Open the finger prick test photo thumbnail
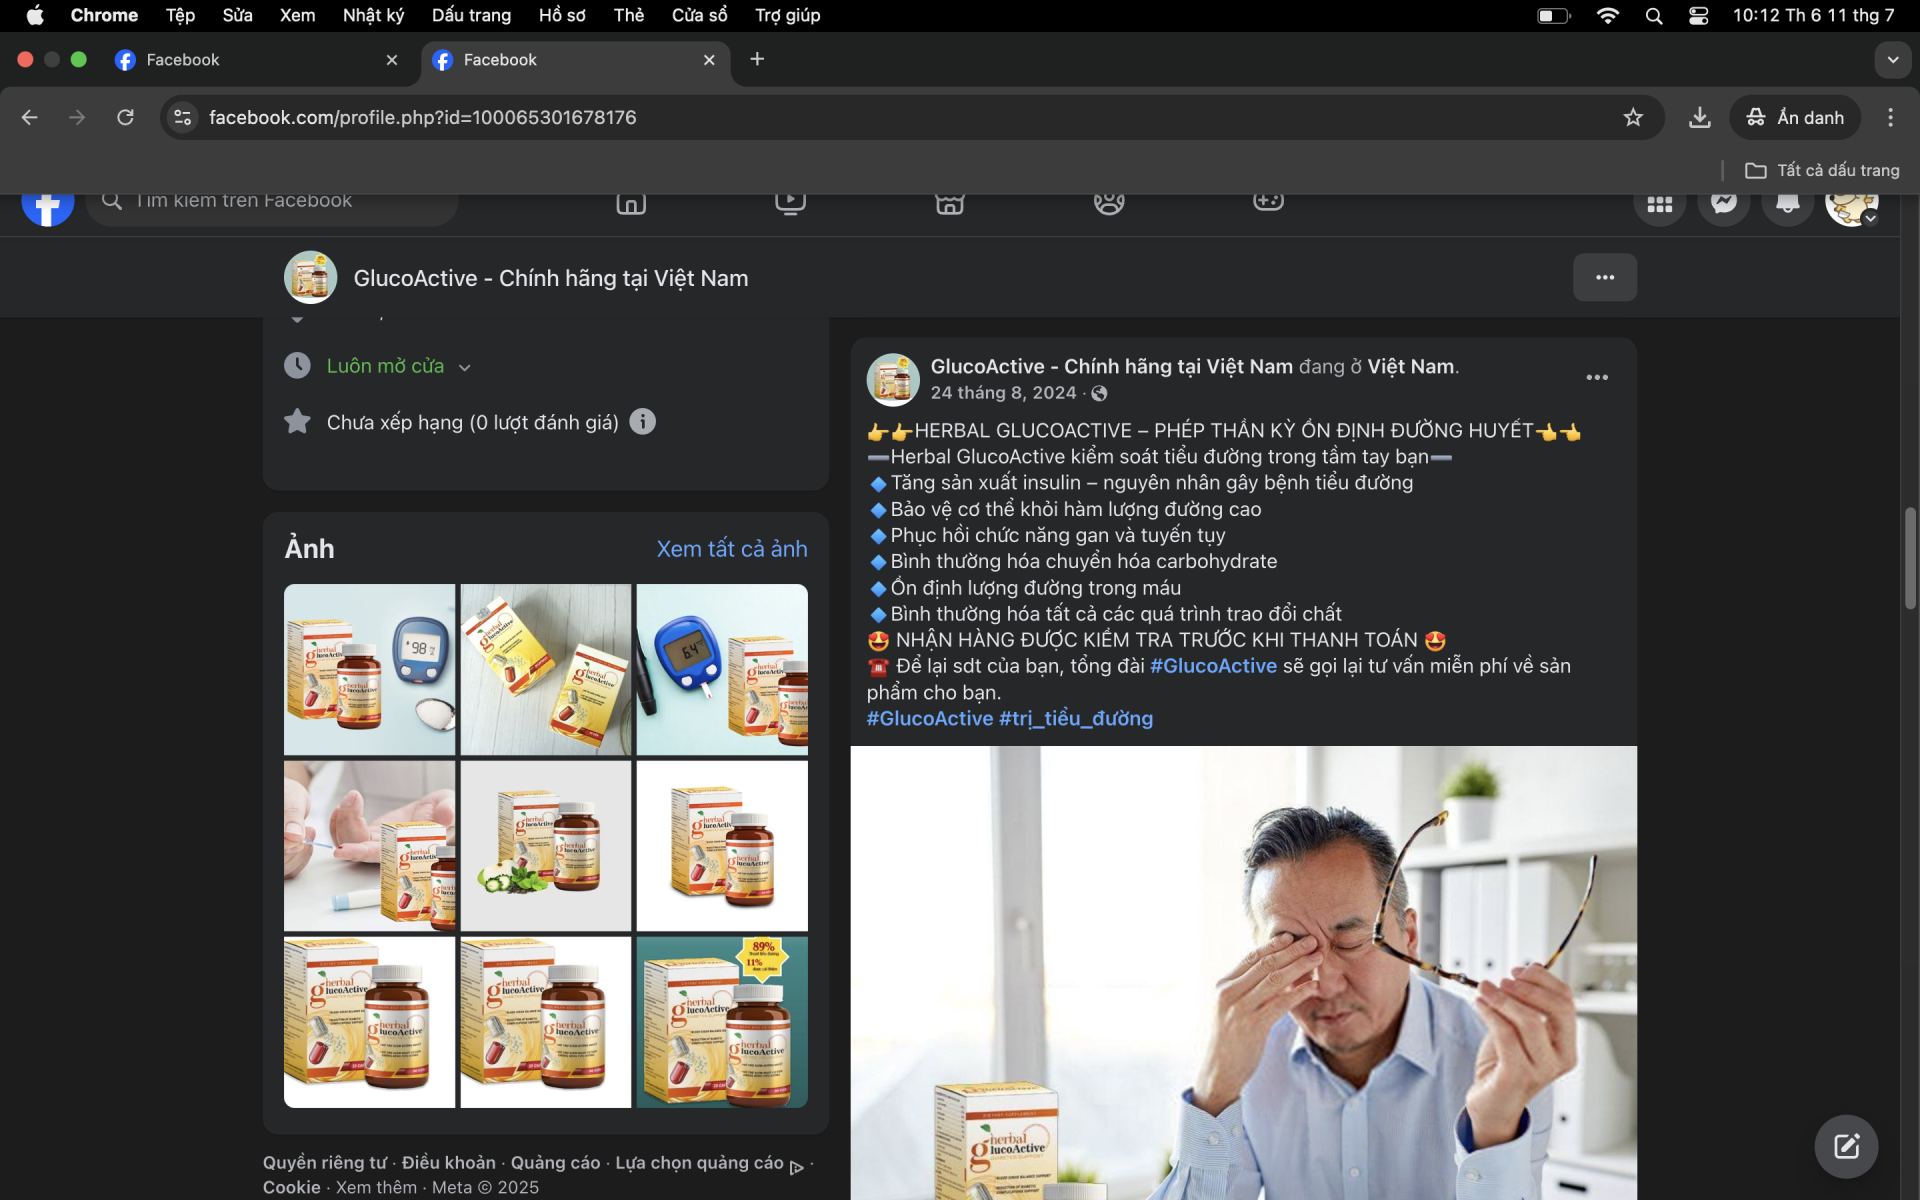Screen dimensions: 1920x1200 (x=369, y=846)
